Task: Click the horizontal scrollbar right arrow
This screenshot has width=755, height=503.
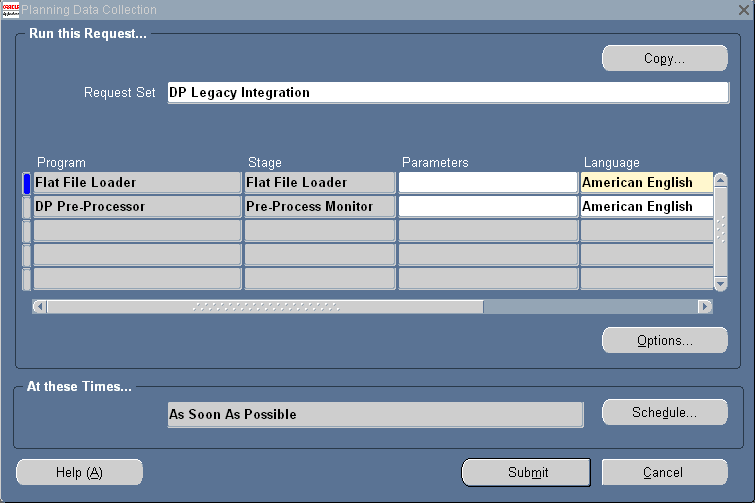Action: coord(705,306)
